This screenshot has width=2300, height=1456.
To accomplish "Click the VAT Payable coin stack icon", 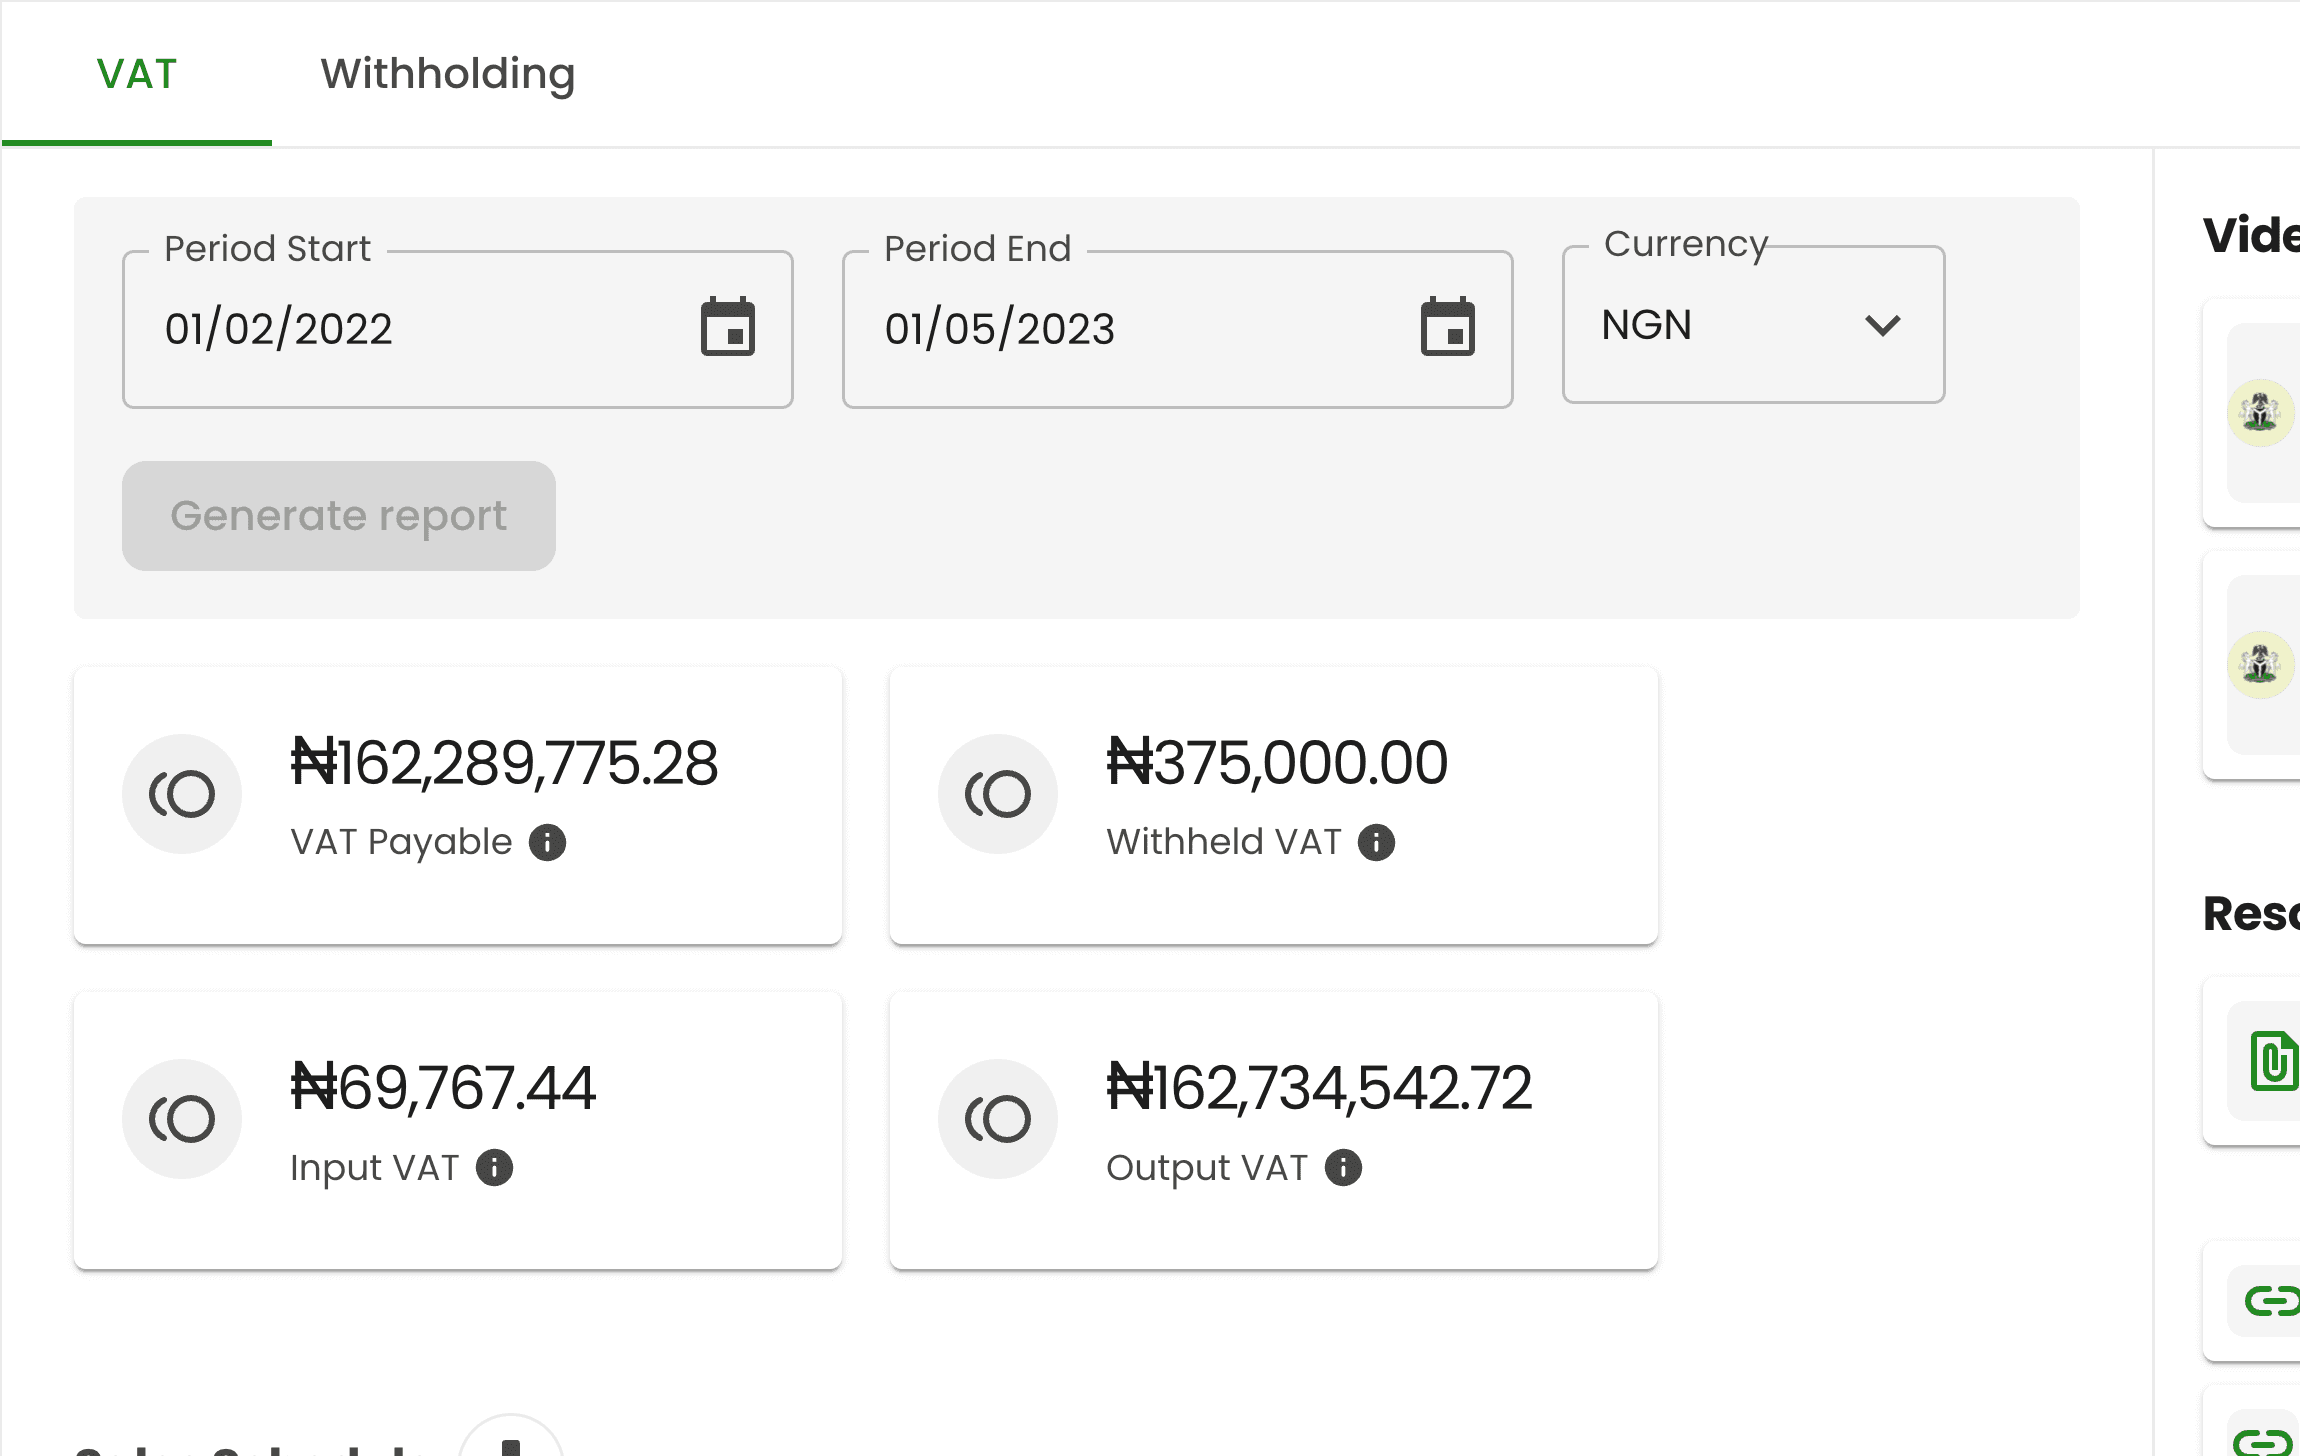I will [183, 793].
